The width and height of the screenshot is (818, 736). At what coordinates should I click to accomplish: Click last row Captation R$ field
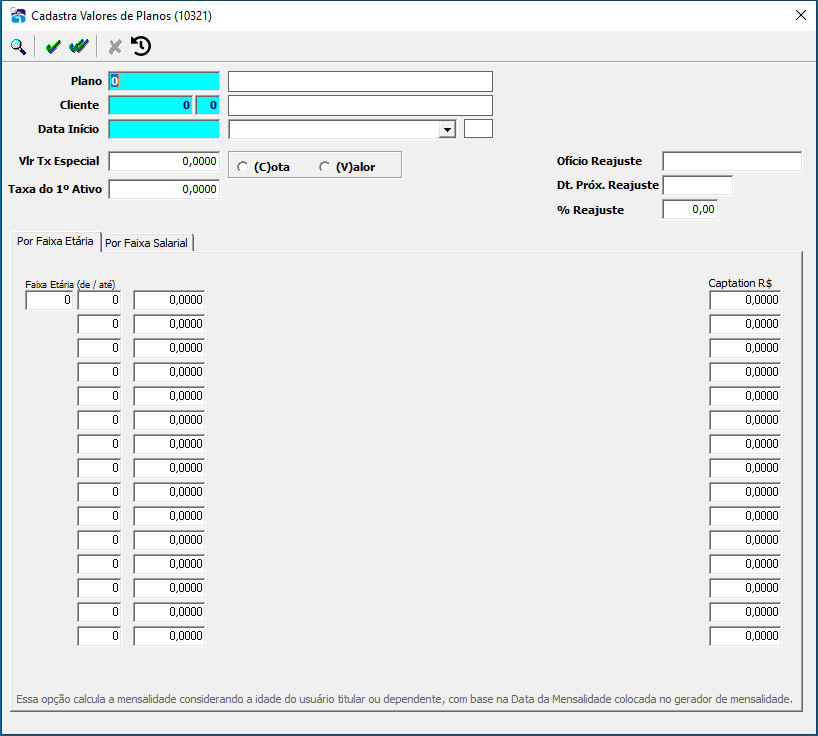click(745, 636)
